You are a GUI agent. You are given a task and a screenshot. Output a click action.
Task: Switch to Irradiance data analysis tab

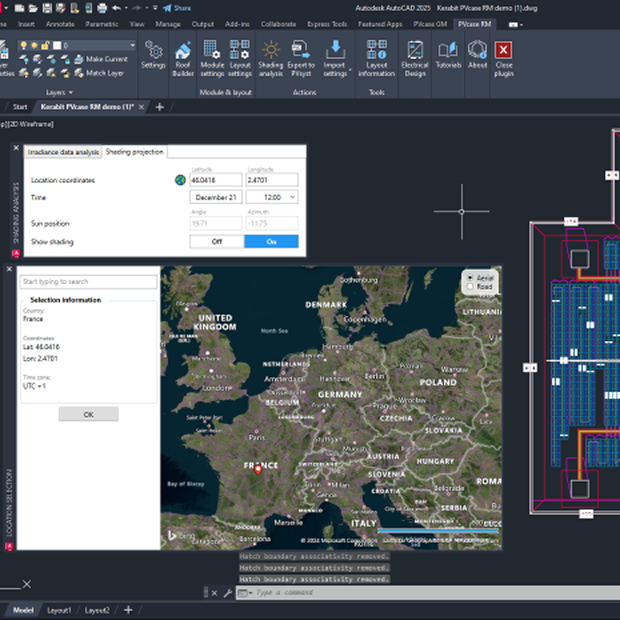pyautogui.click(x=63, y=152)
